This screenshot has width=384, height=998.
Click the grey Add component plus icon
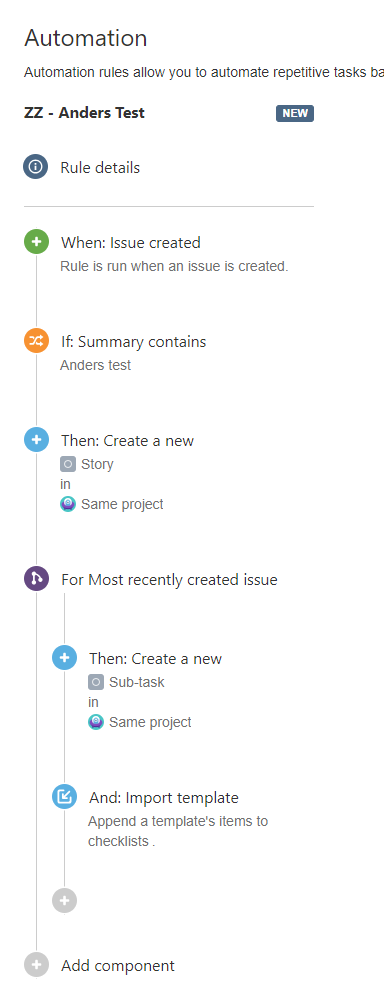pos(36,965)
